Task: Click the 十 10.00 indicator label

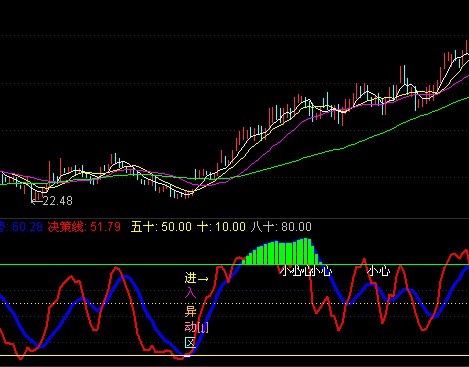Action: click(x=221, y=227)
